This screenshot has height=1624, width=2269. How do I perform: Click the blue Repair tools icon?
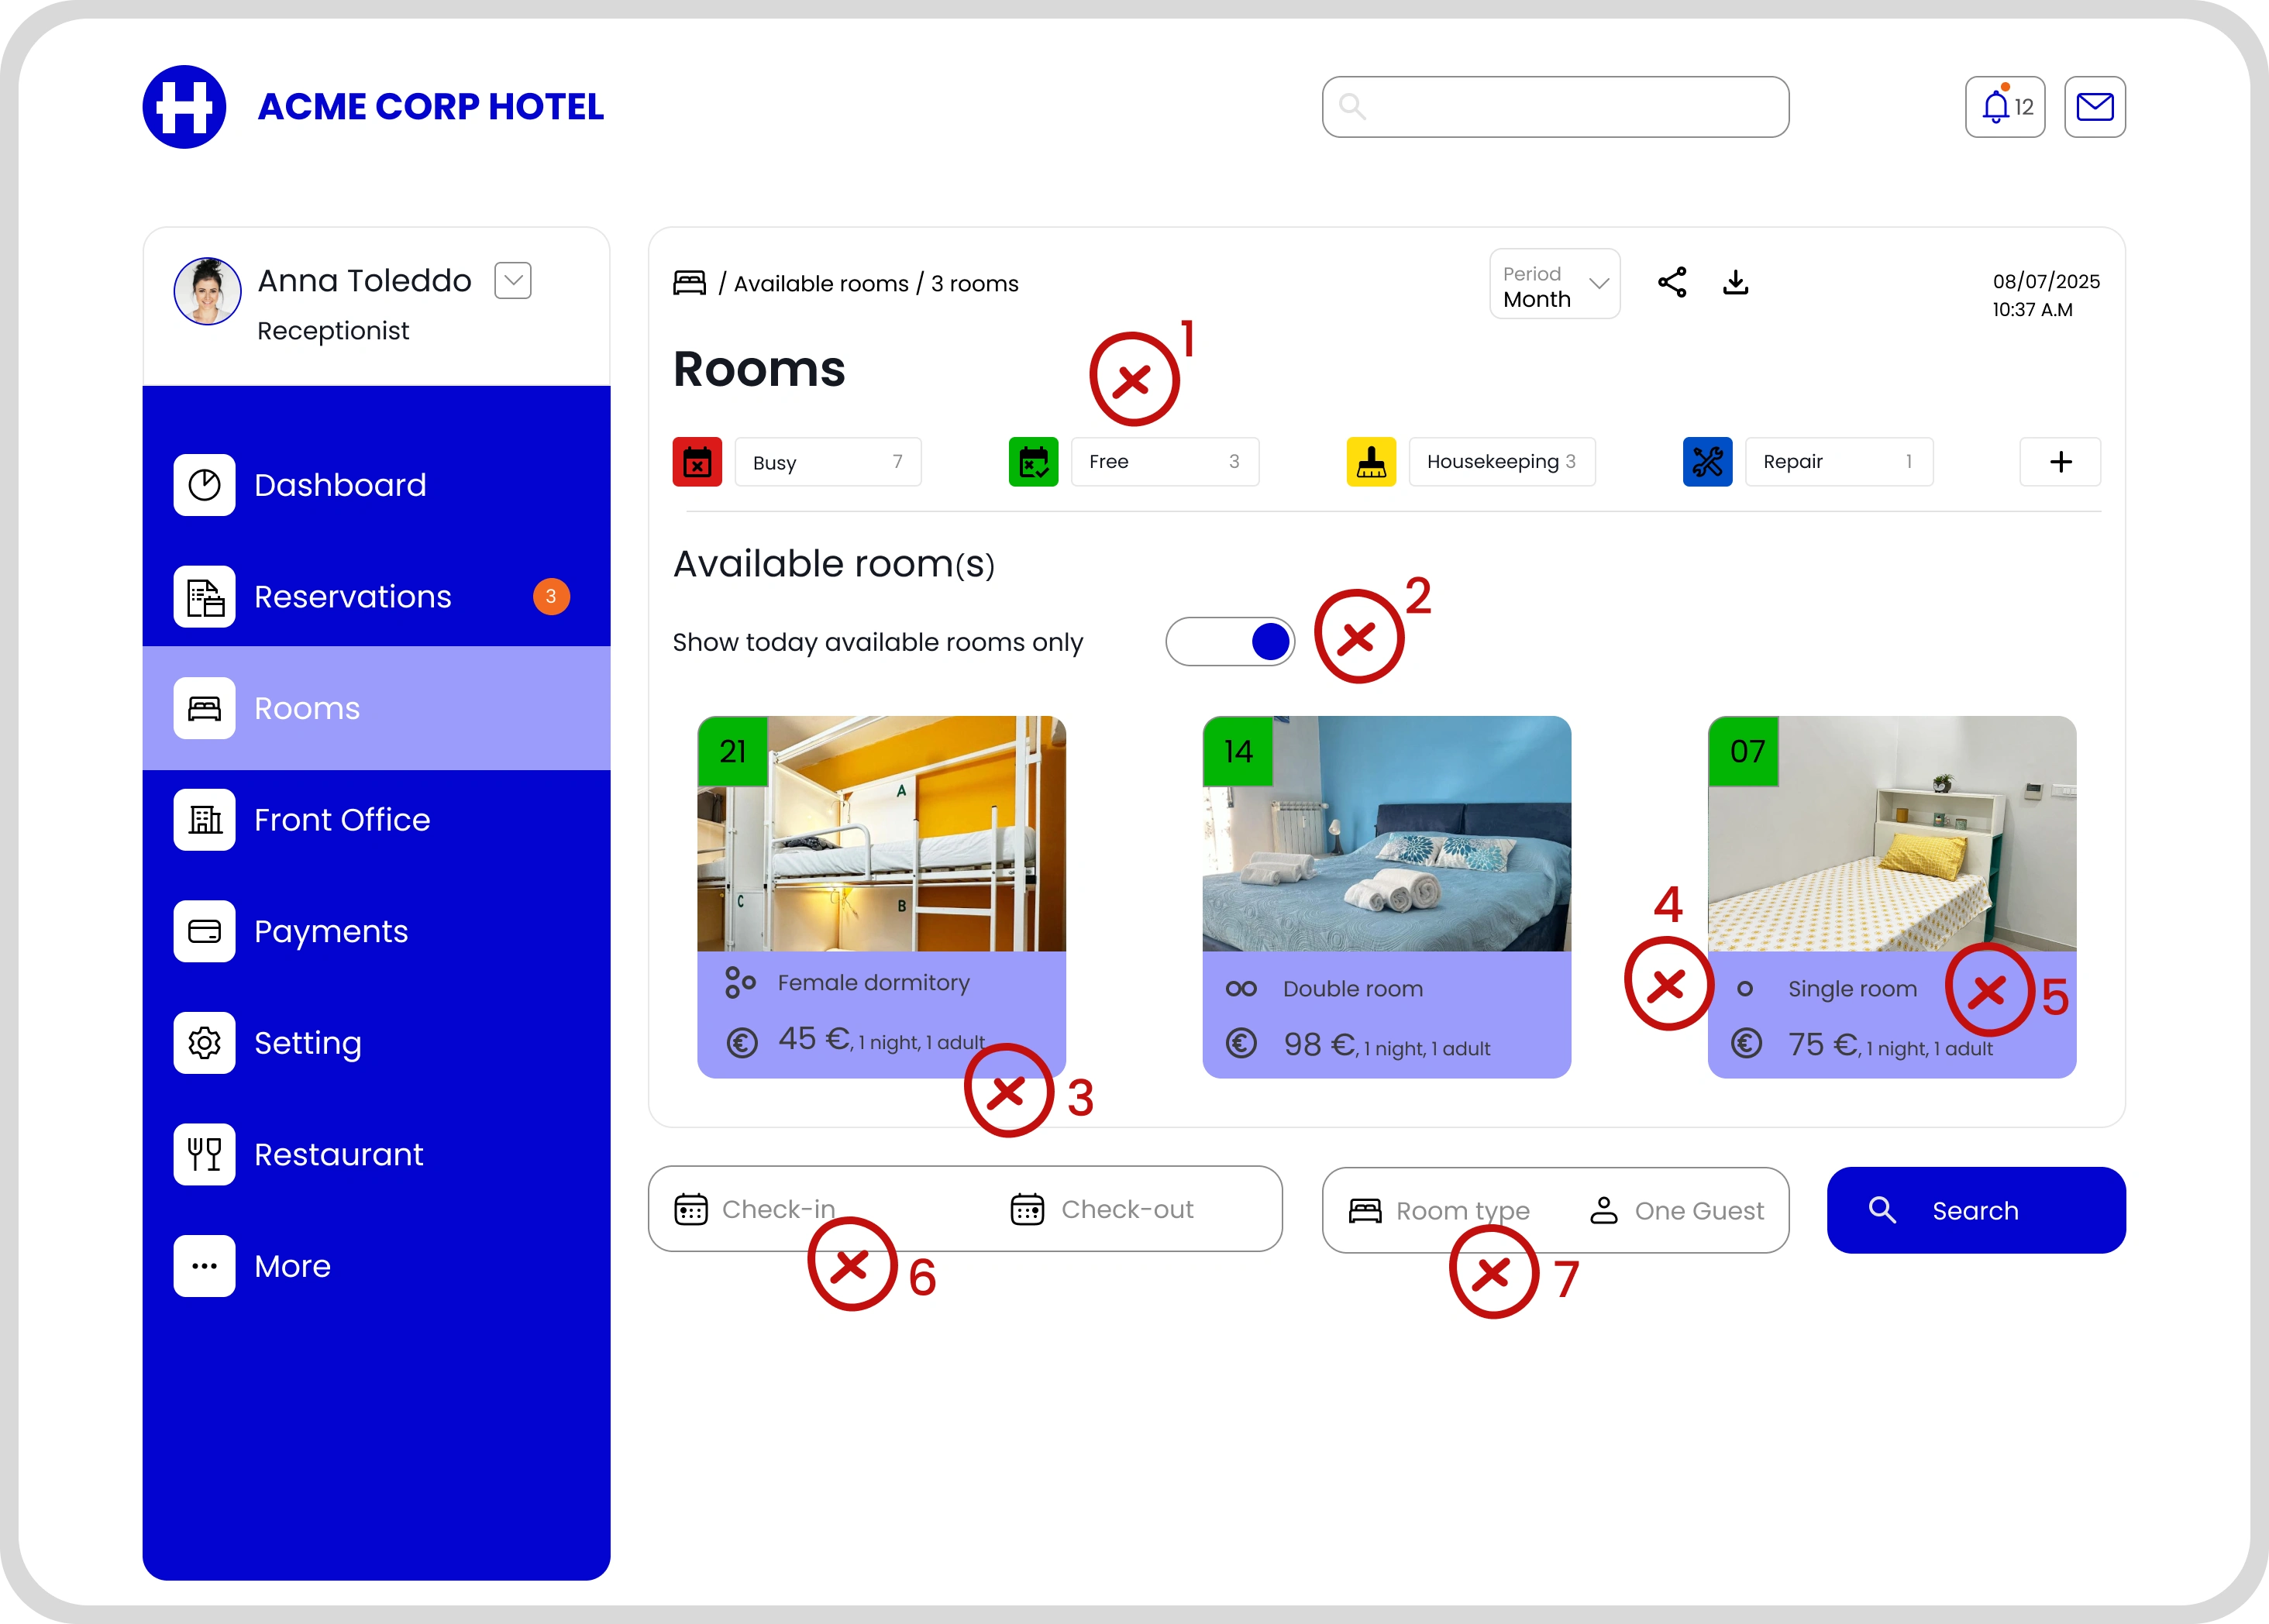(x=1707, y=462)
